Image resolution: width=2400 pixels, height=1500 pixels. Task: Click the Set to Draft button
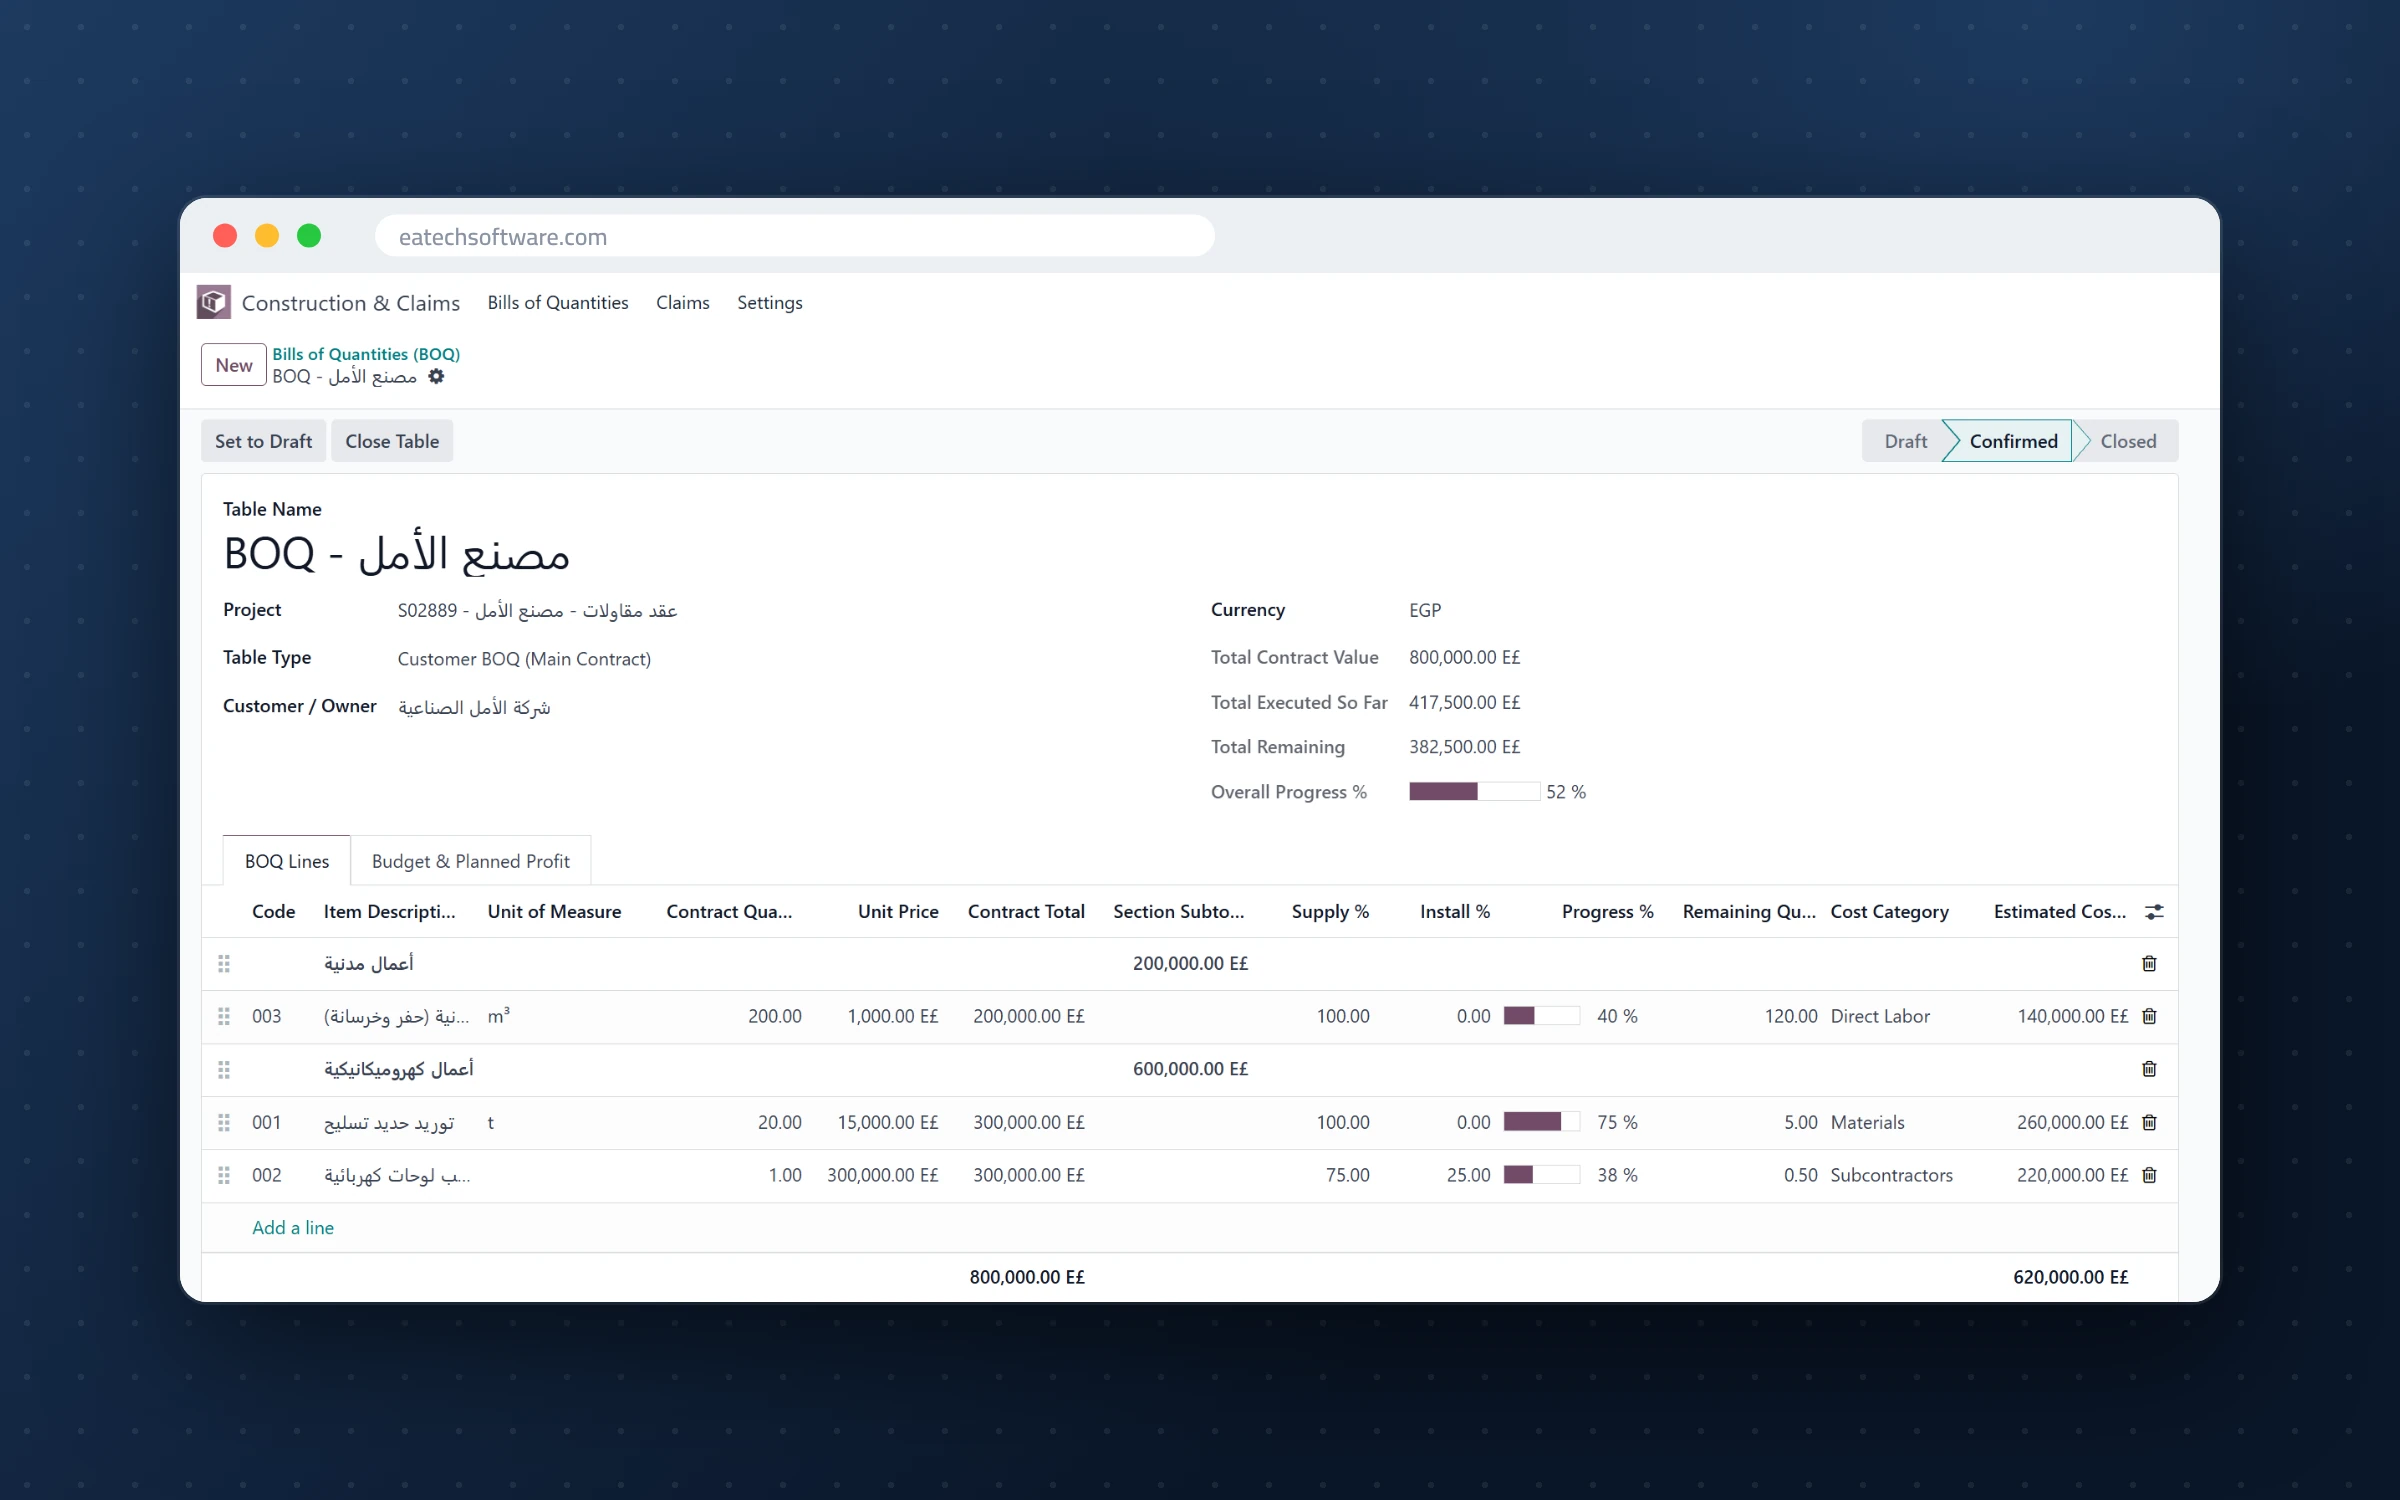coord(264,441)
